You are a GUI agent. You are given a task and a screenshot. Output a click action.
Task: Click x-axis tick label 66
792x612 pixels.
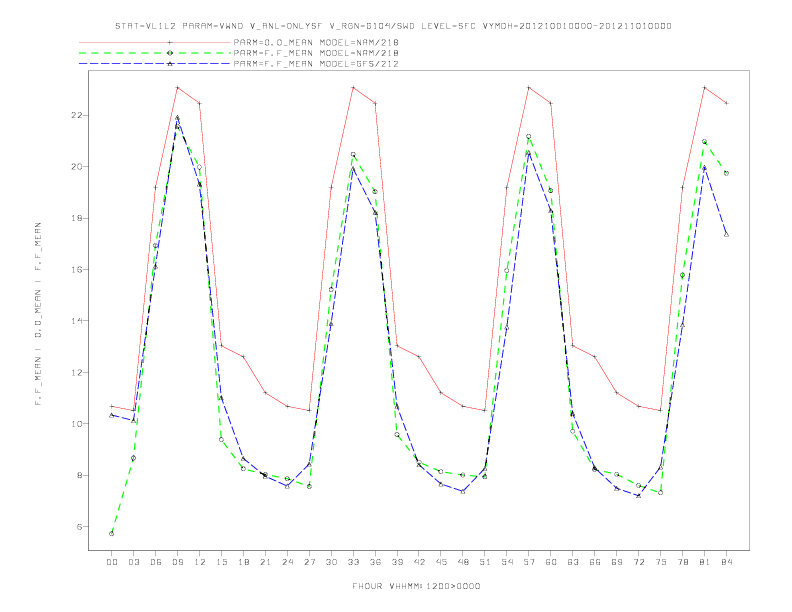tap(595, 562)
